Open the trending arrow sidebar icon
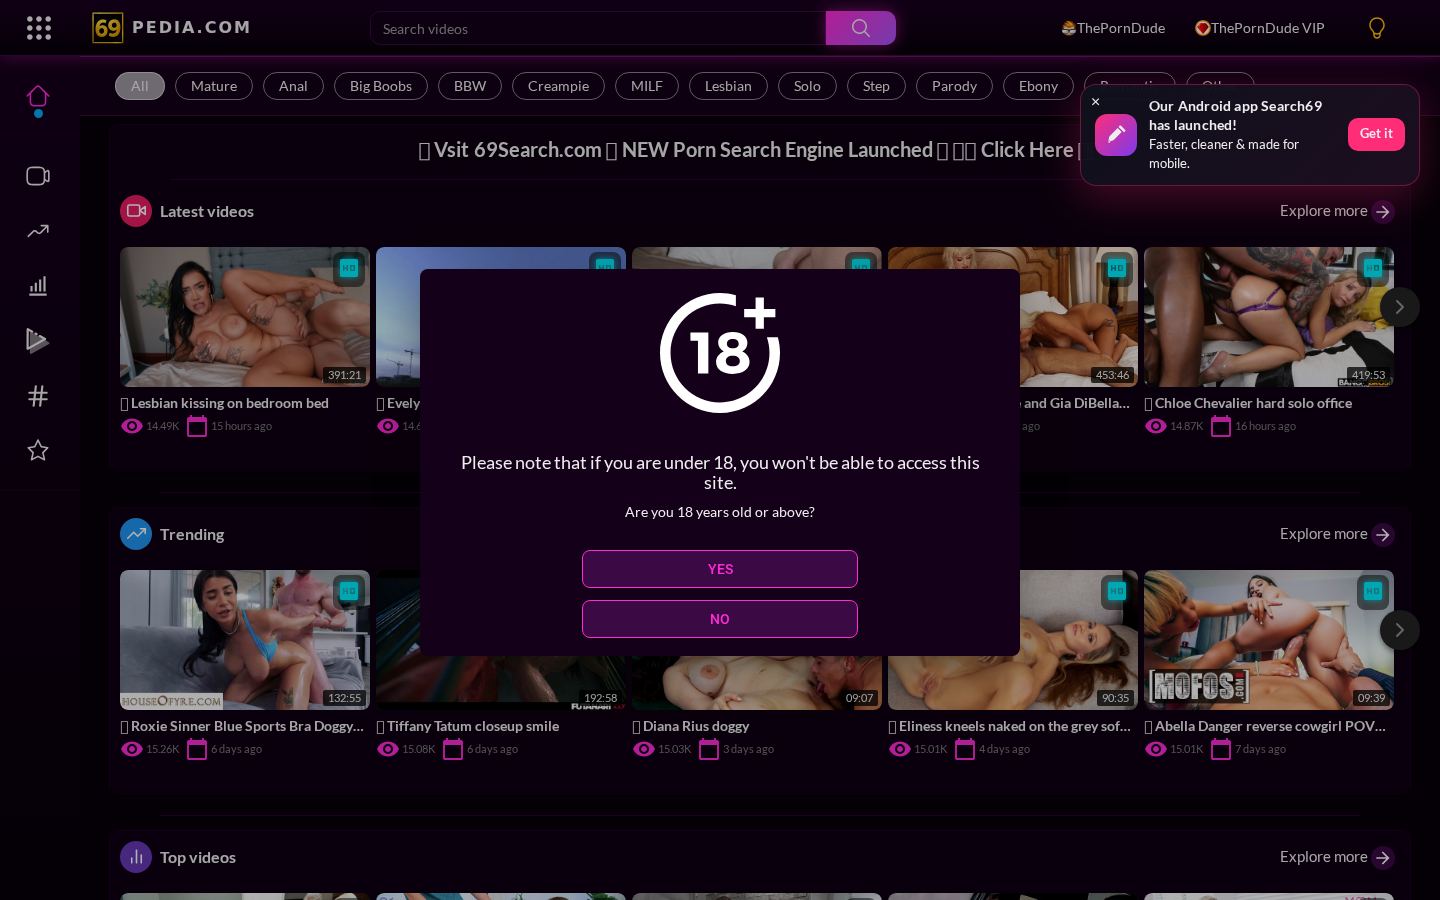The image size is (1440, 900). click(38, 231)
